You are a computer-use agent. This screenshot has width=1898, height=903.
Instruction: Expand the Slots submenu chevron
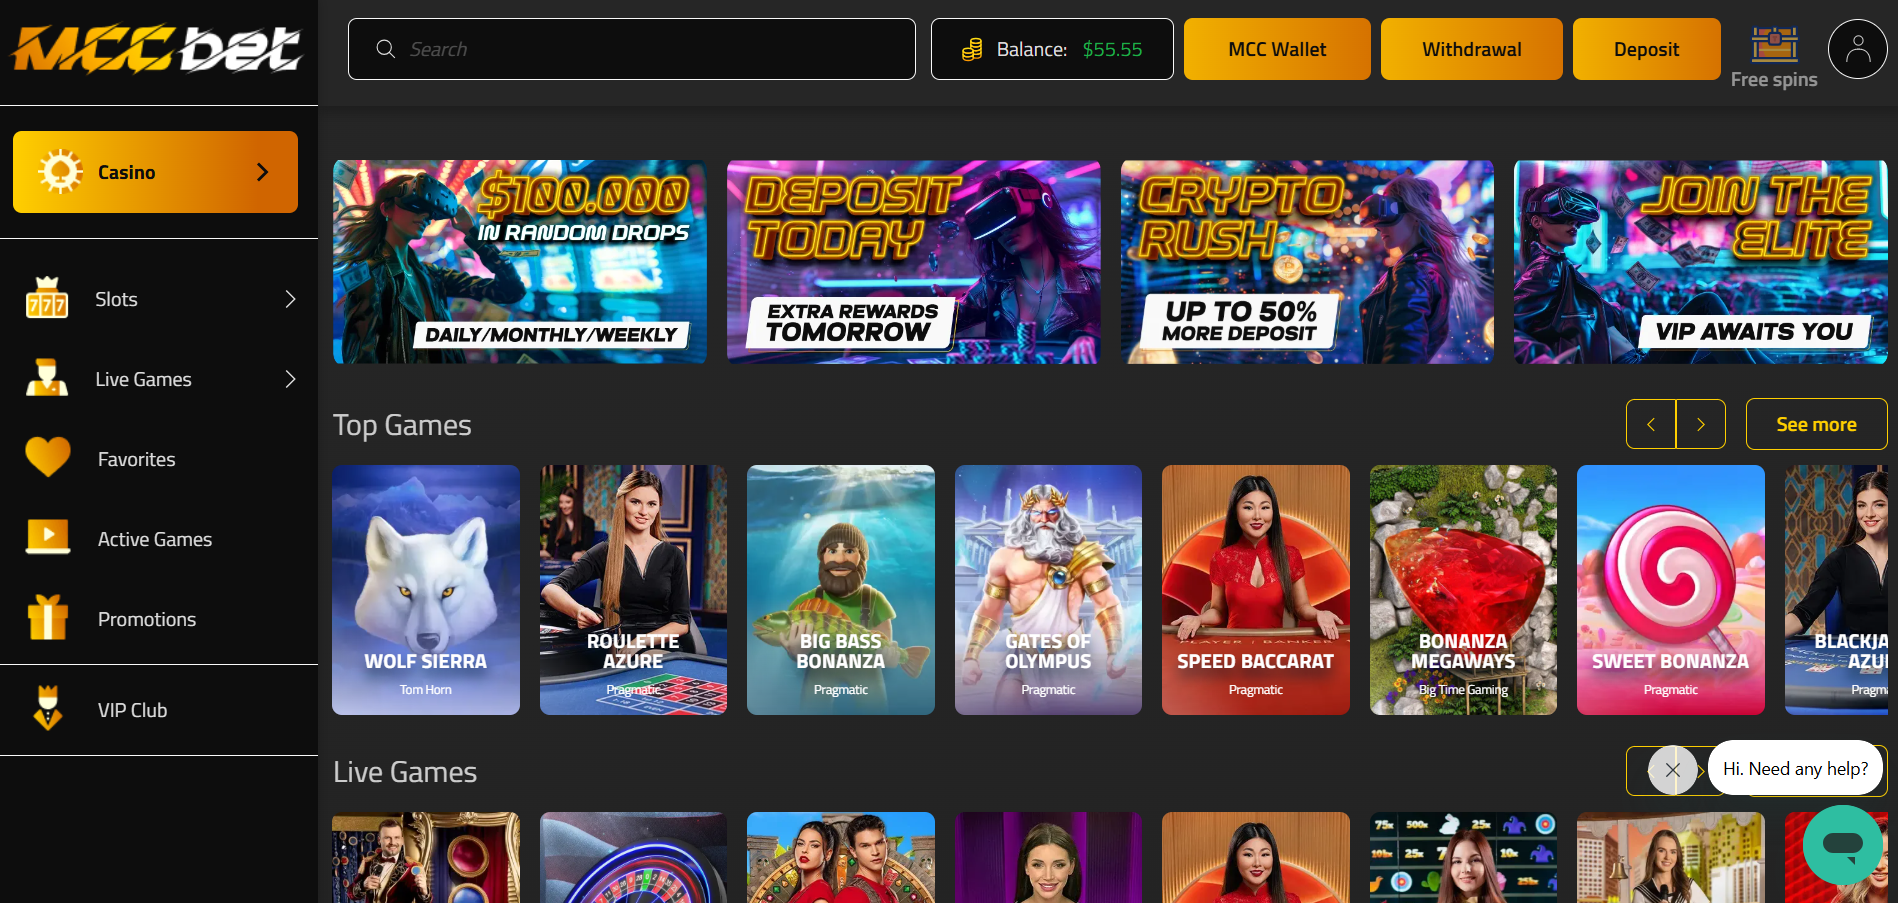[290, 299]
